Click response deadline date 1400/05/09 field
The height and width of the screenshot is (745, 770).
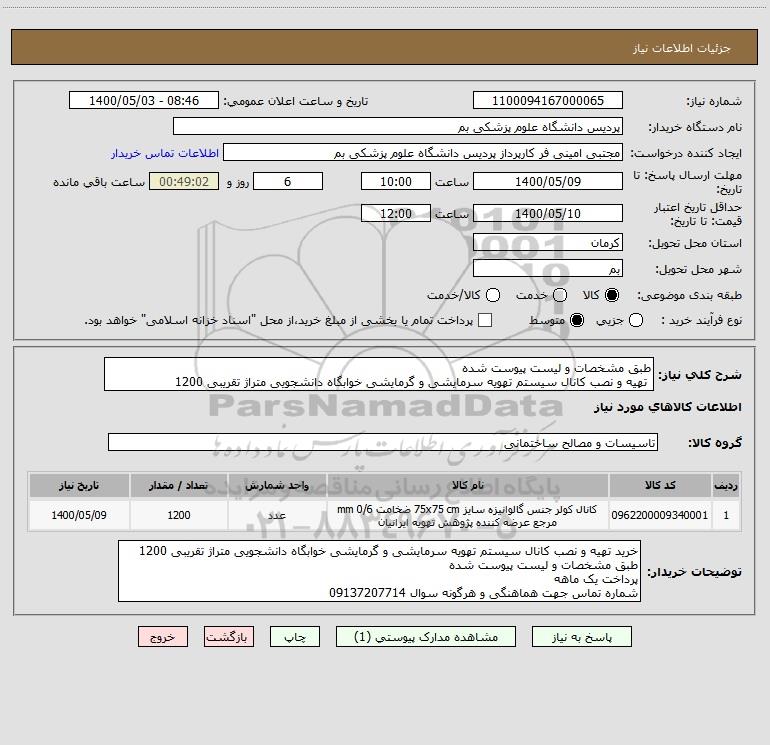548,181
